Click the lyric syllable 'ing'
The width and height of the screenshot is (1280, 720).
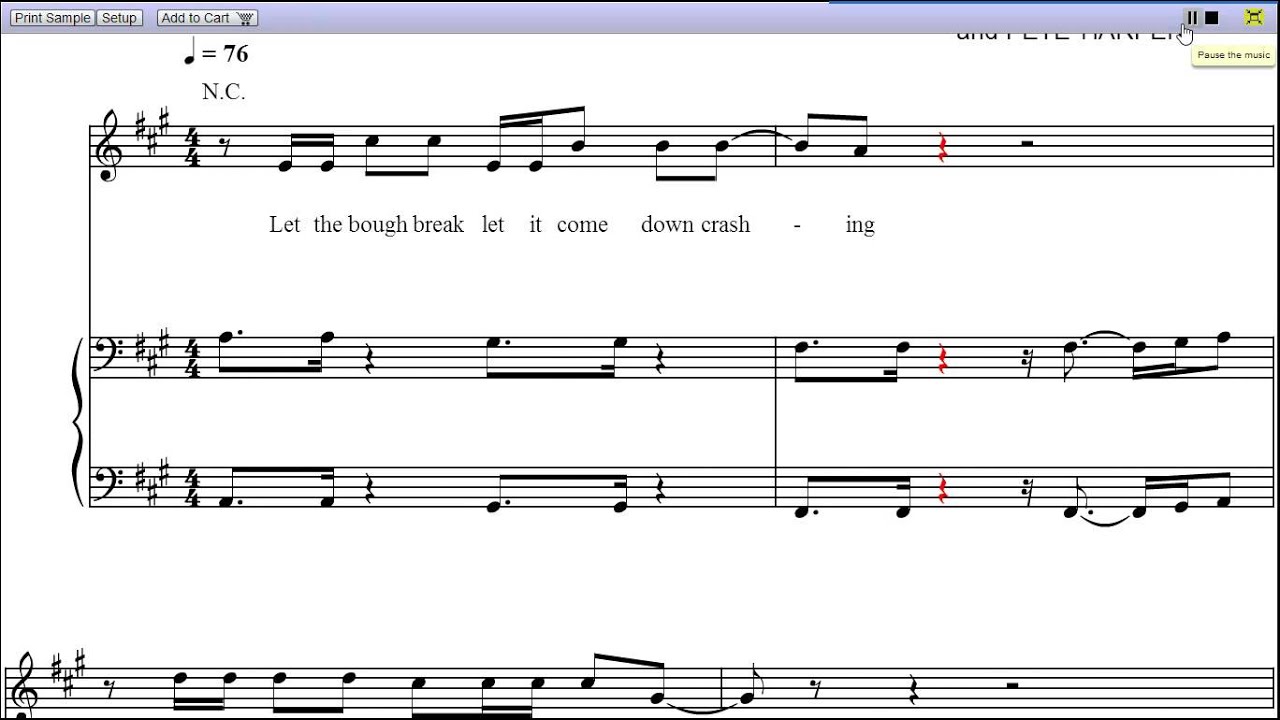point(860,226)
